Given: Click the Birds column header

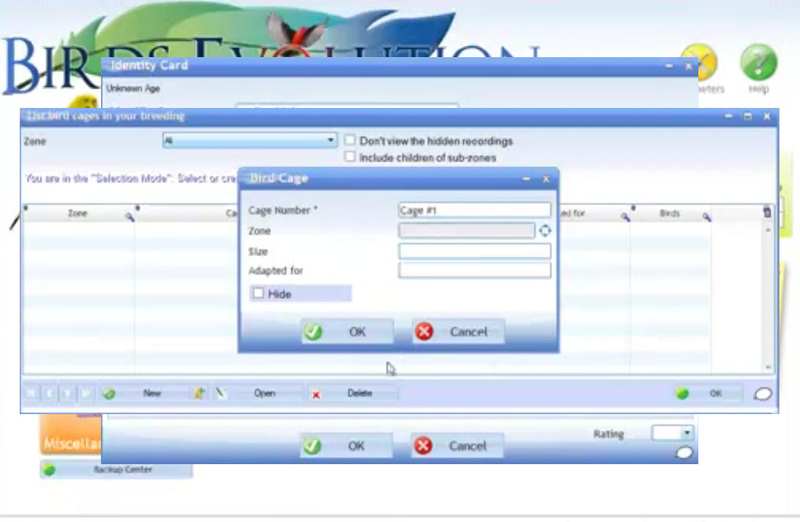Looking at the screenshot, I should point(670,213).
